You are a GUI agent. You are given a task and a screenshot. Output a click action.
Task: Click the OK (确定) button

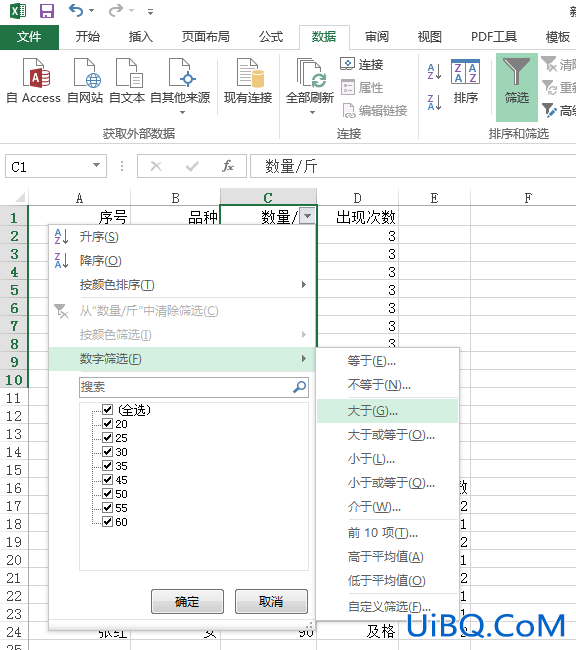[187, 601]
